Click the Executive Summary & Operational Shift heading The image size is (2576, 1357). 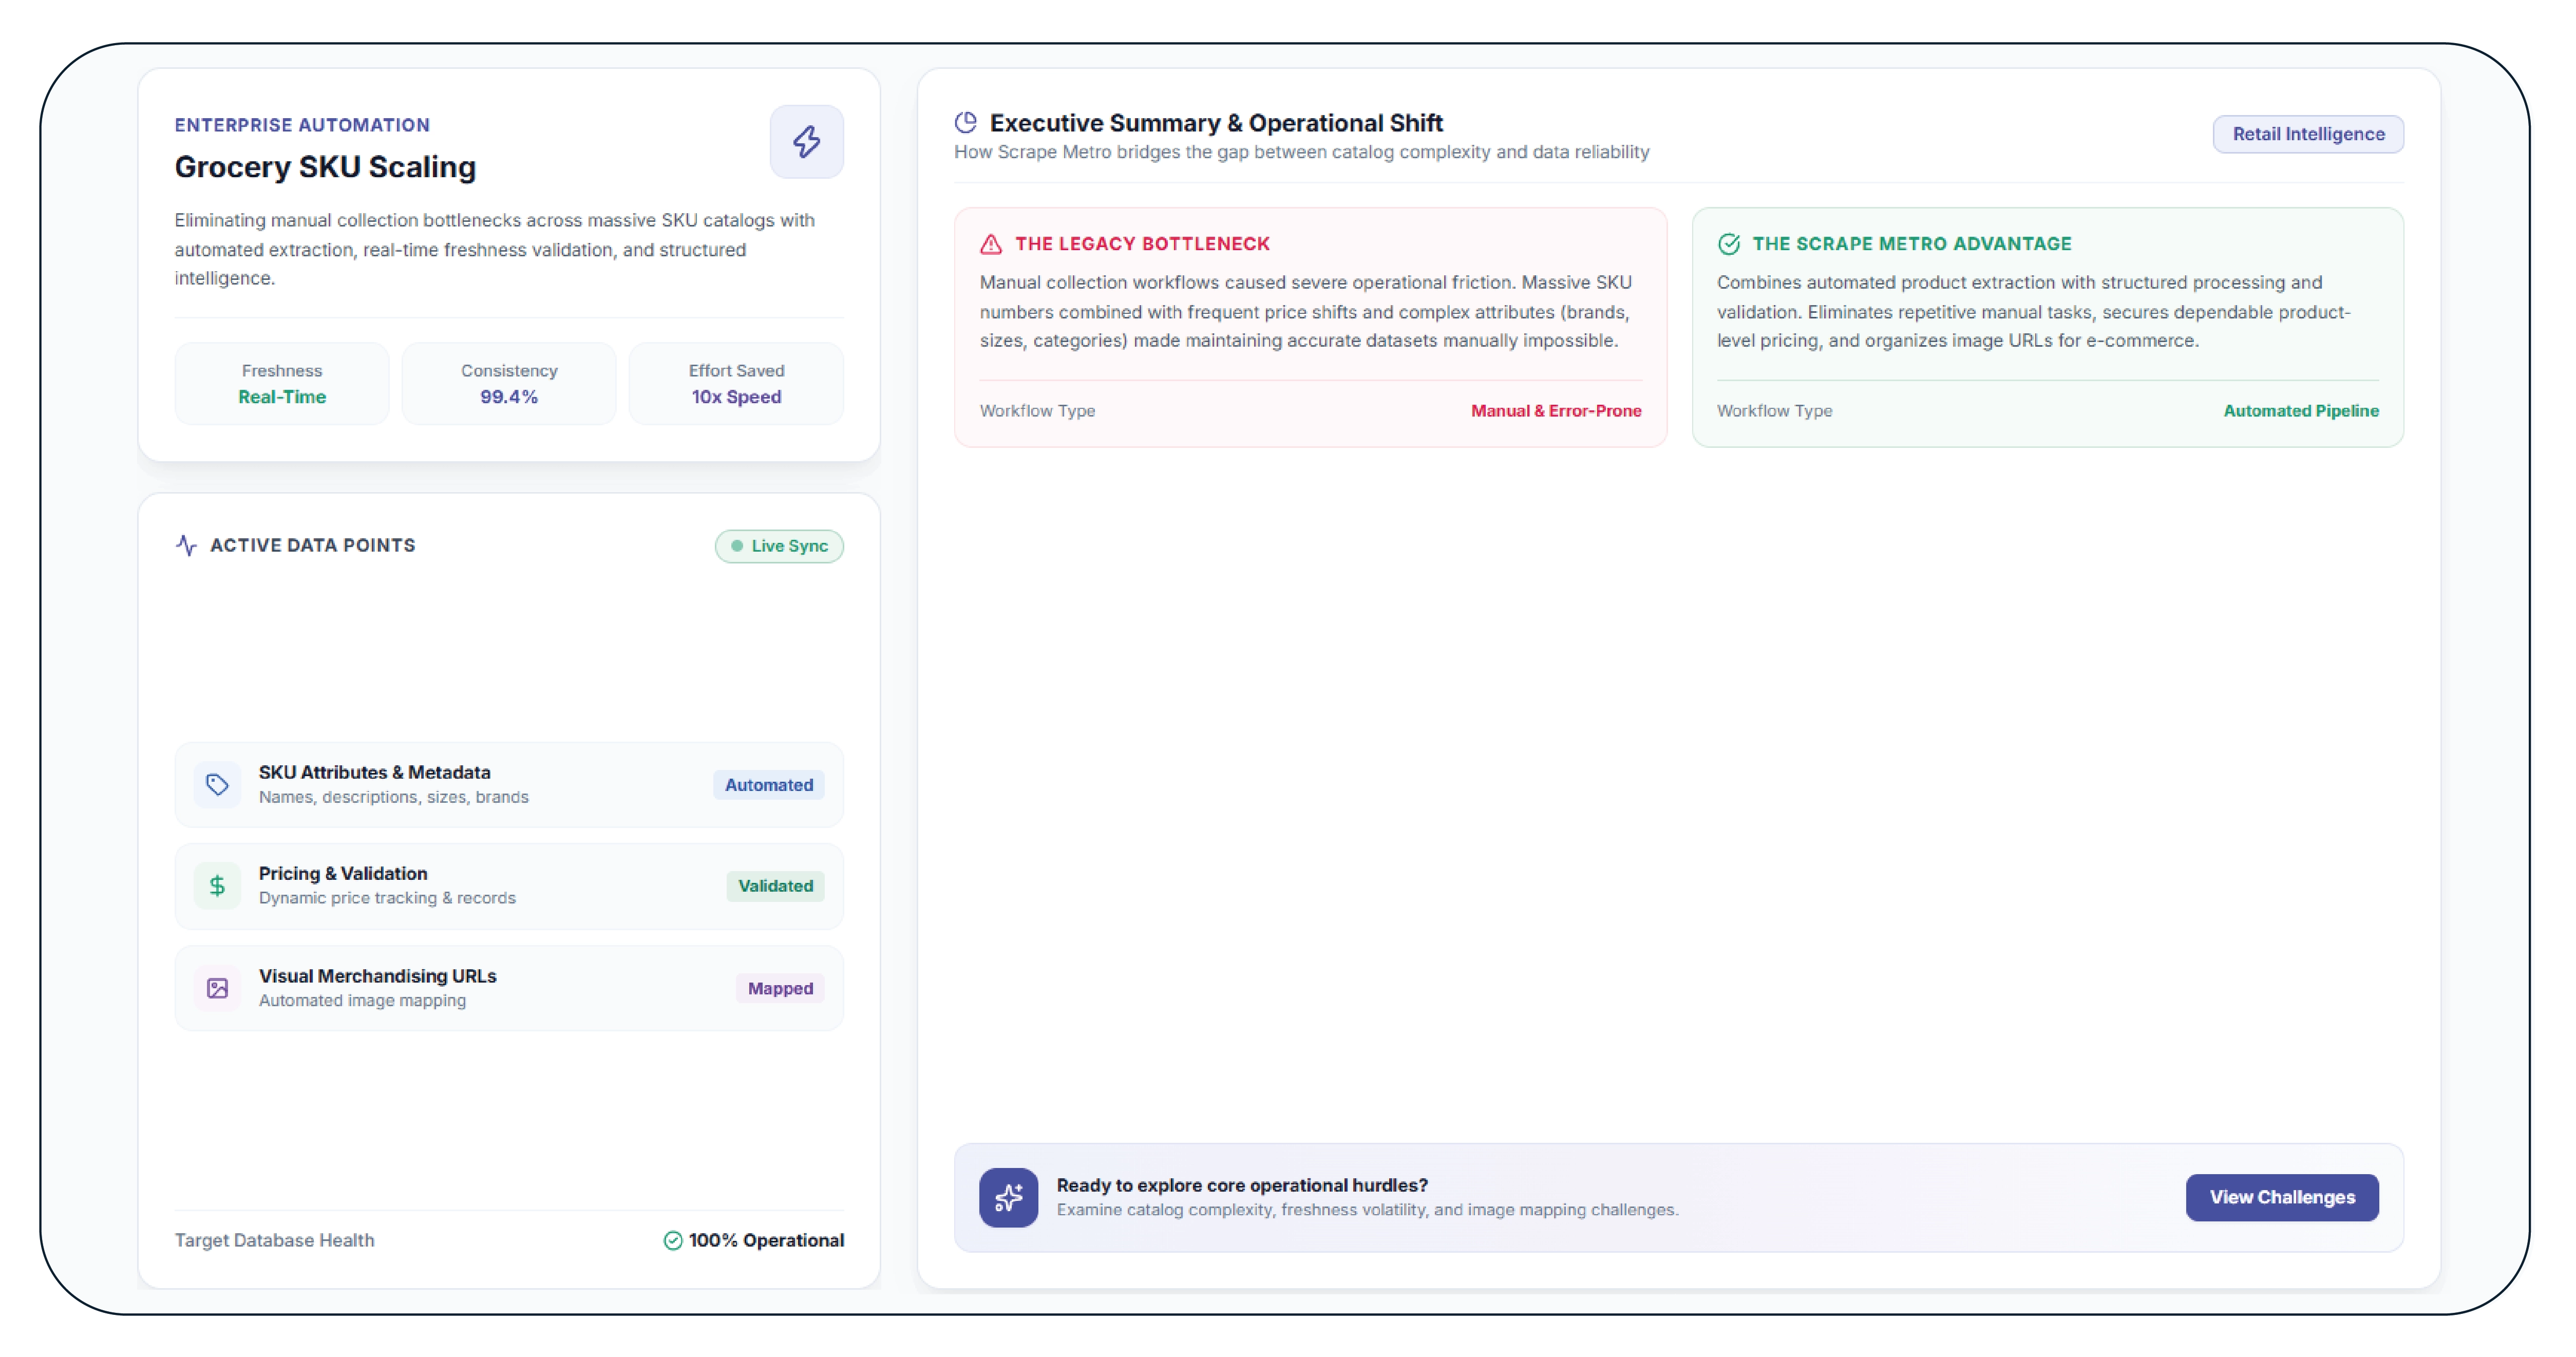pos(1216,123)
